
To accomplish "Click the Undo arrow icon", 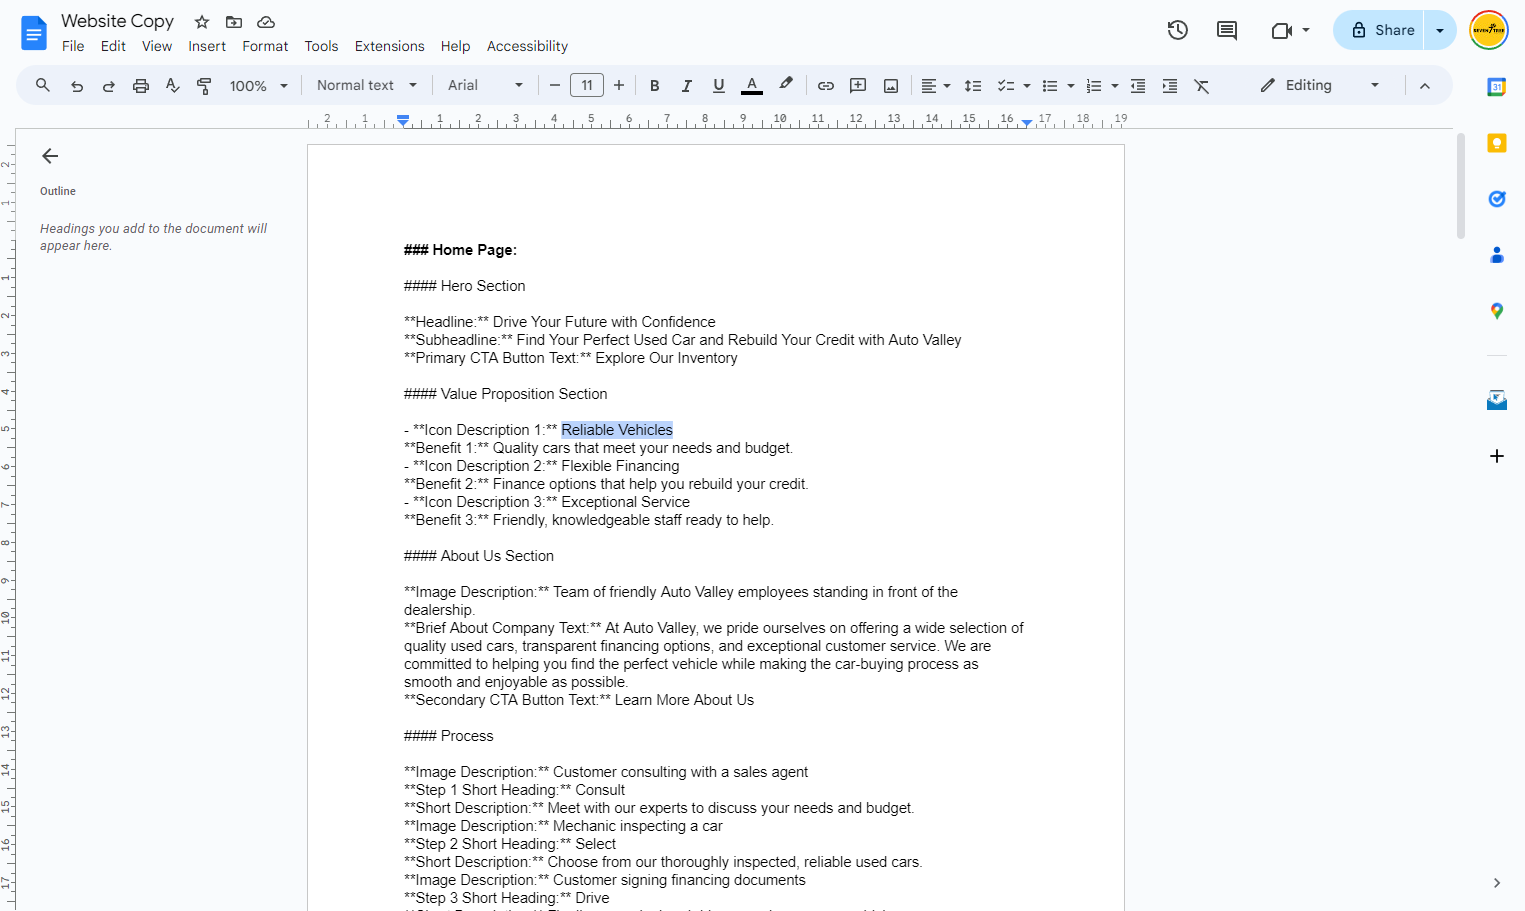I will (x=77, y=86).
